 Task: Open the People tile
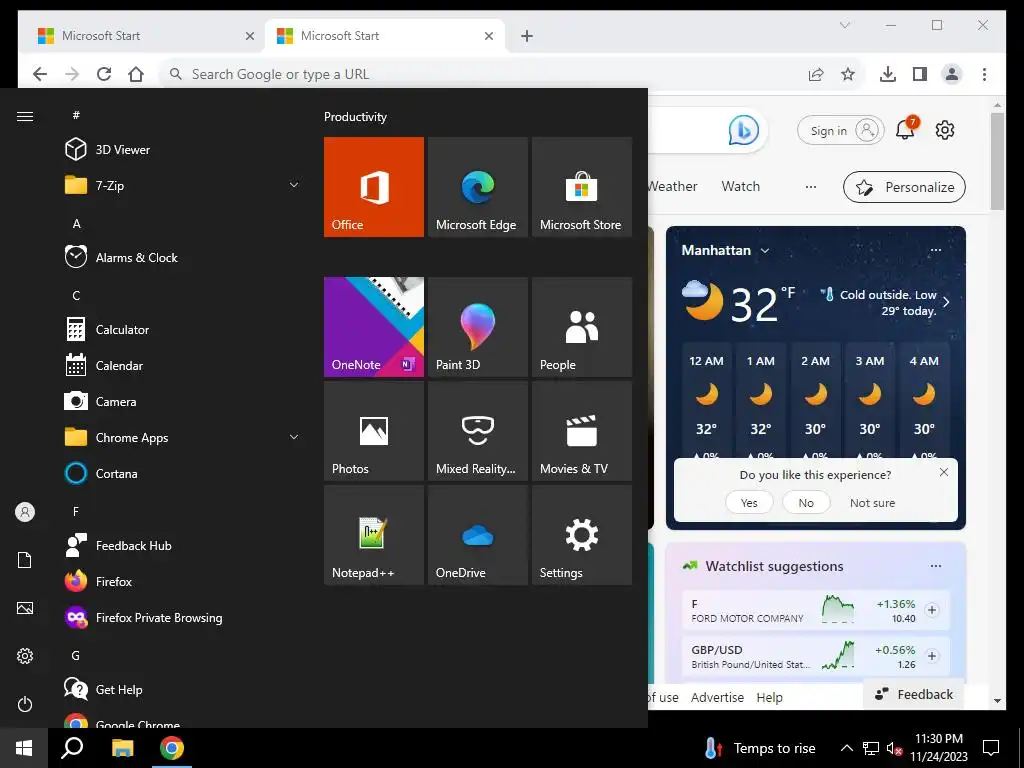[582, 327]
